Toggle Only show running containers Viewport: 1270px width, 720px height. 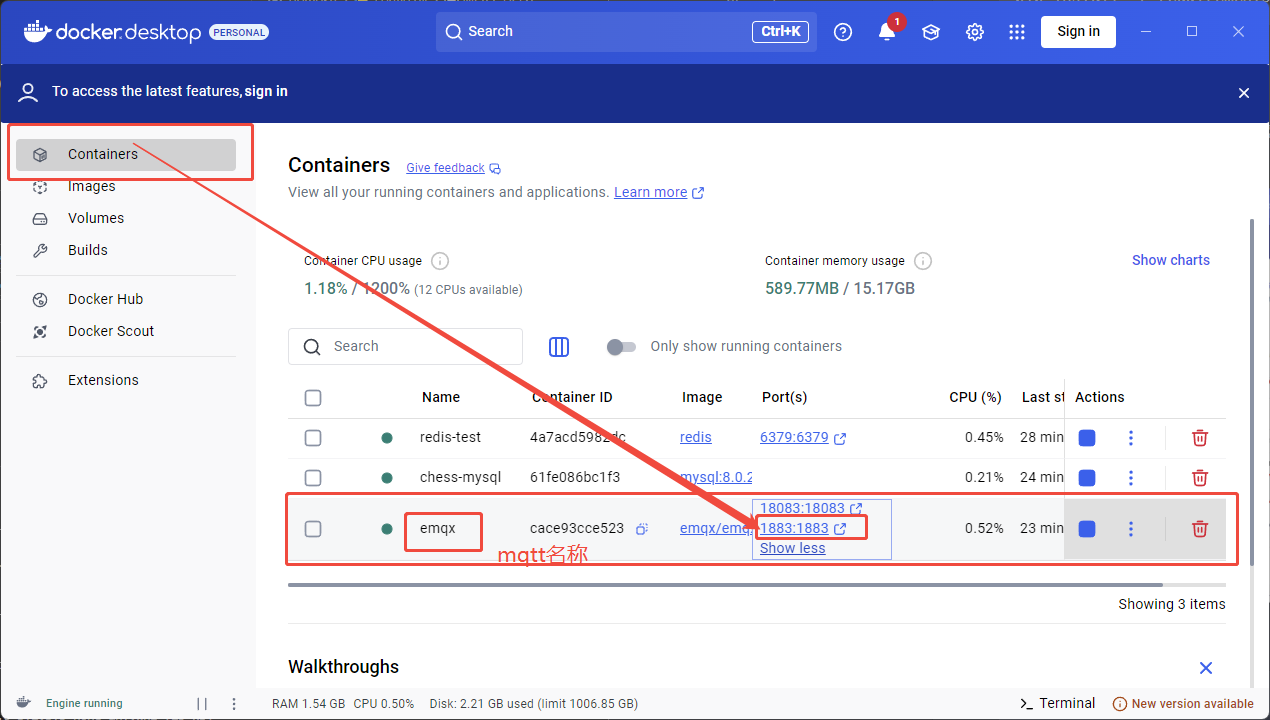pos(621,347)
